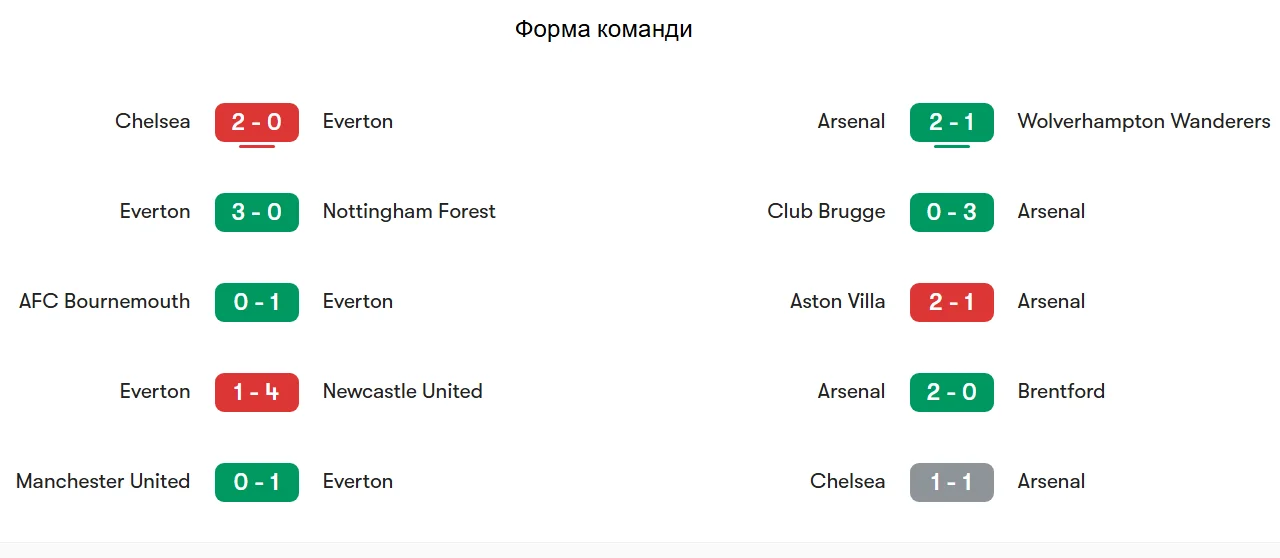The image size is (1280, 558).
Task: Click the Arsenal 2 - 0 Brentford score badge
Action: pyautogui.click(x=952, y=392)
